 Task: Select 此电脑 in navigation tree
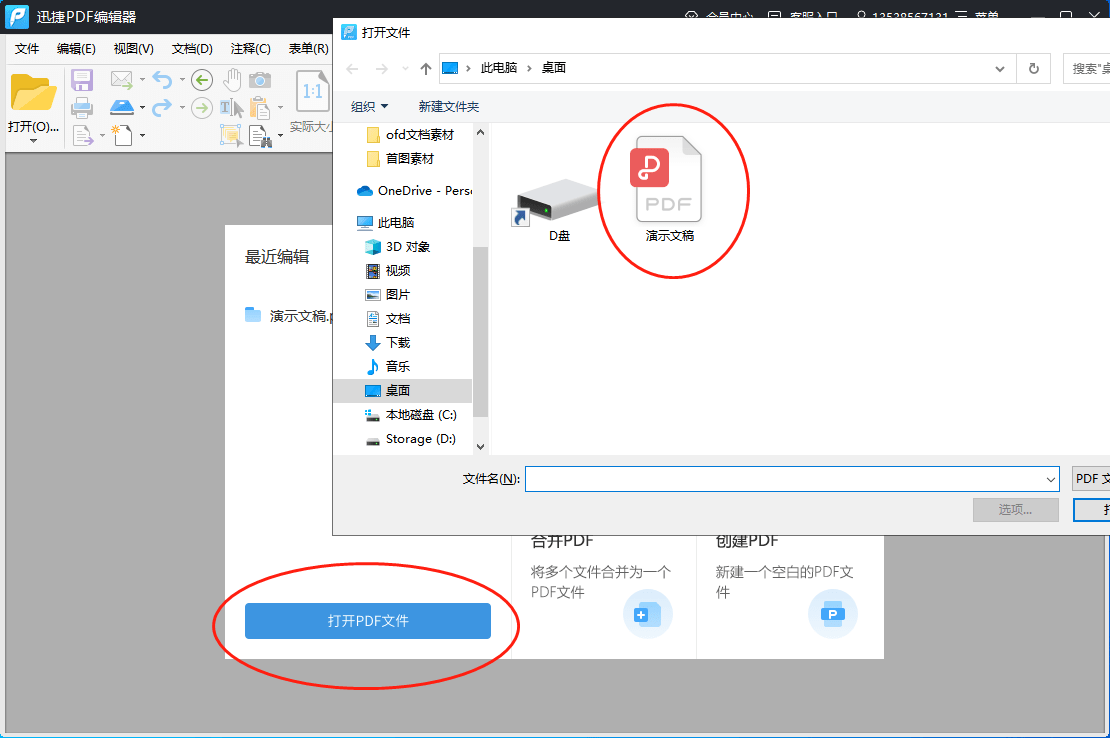point(386,222)
